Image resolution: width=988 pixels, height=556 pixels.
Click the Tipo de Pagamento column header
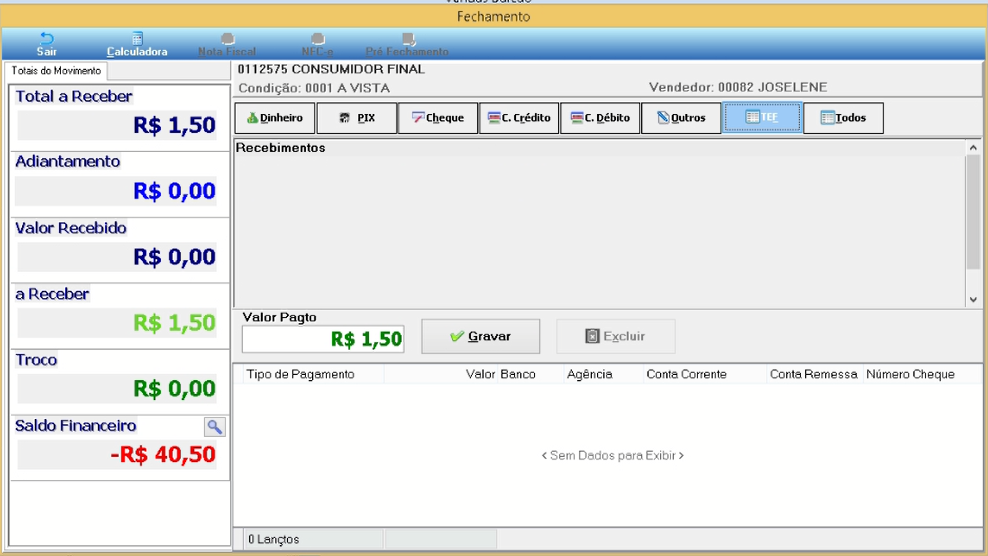314,374
